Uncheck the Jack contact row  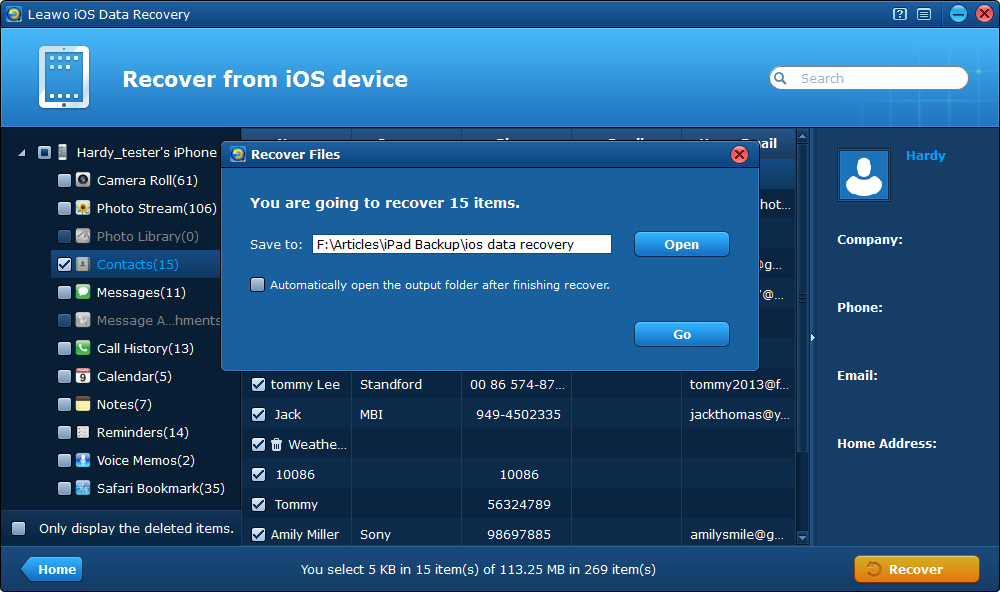tap(258, 415)
